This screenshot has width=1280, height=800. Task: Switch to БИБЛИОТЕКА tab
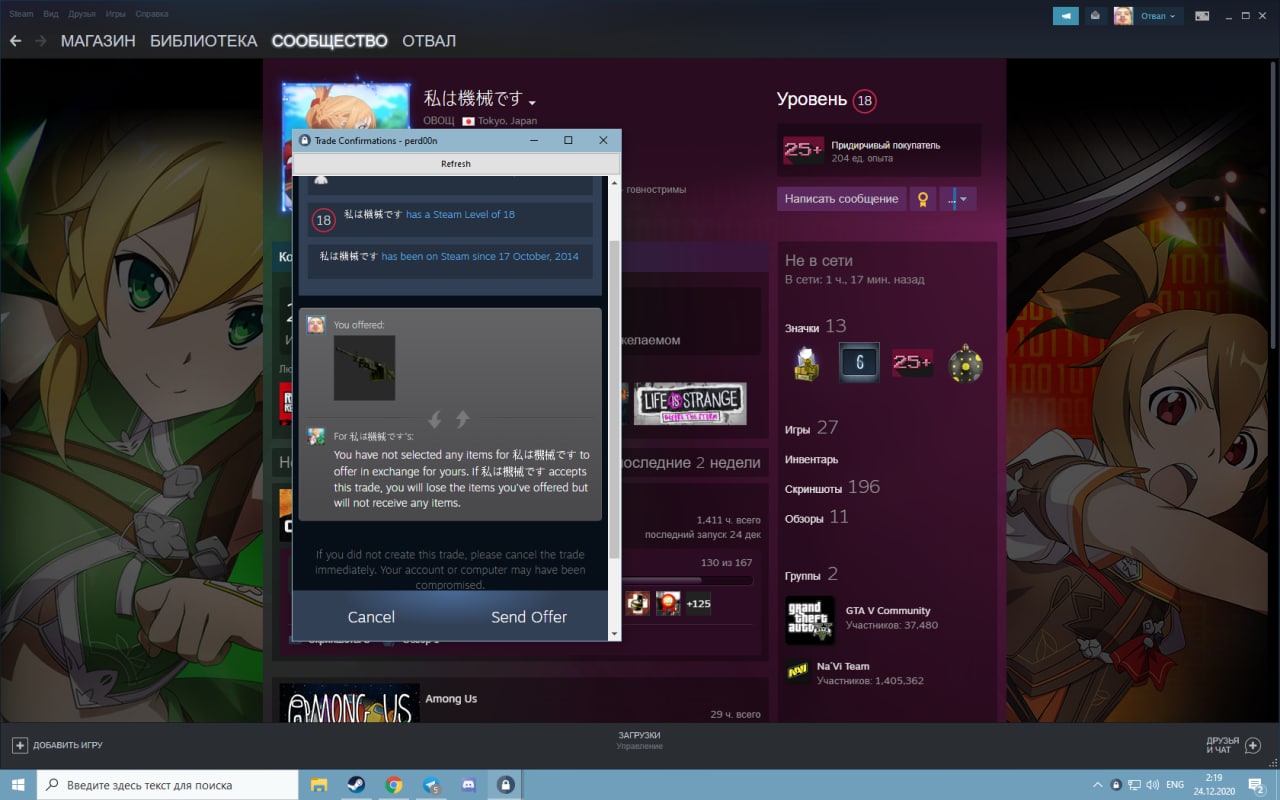coord(204,41)
